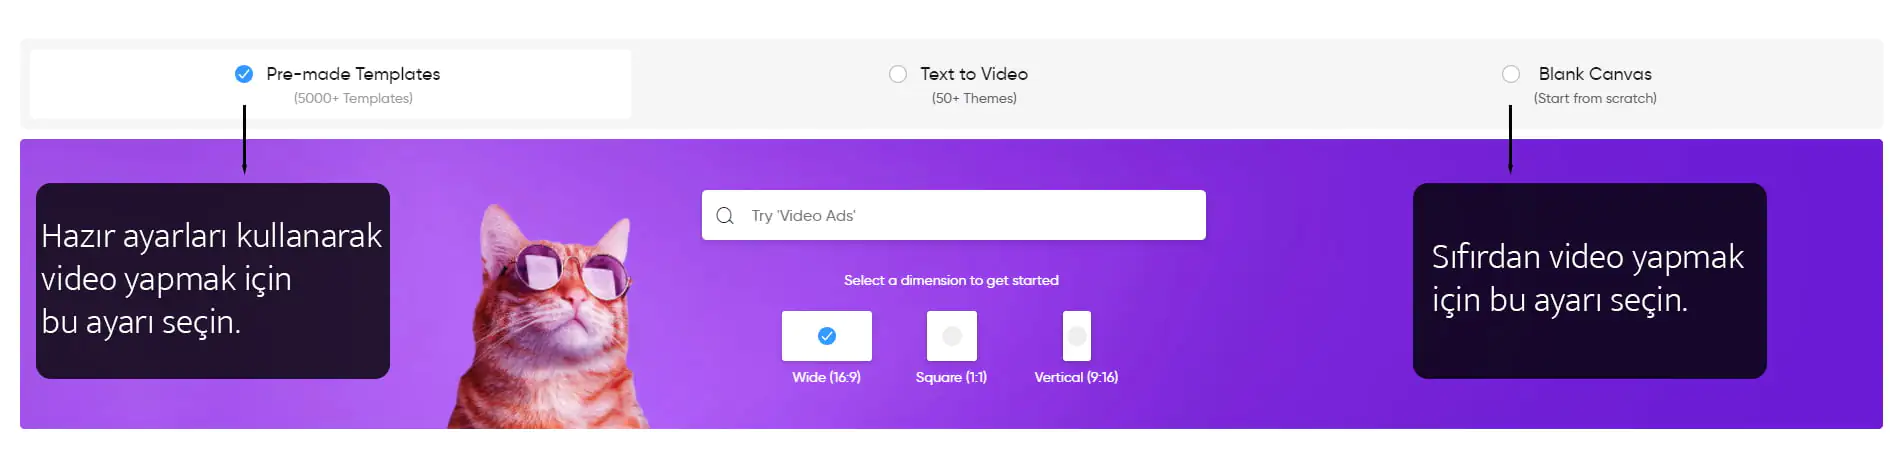Switch to the "Text to Video" tab title
This screenshot has width=1903, height=452.
974,74
